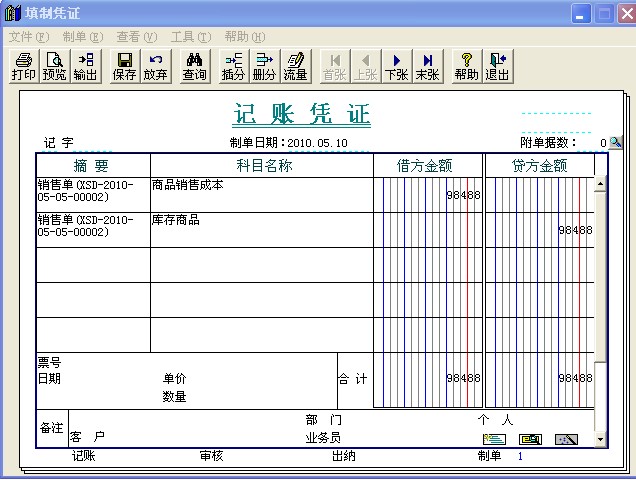Click the 部门 label
This screenshot has width=636, height=480.
point(323,420)
